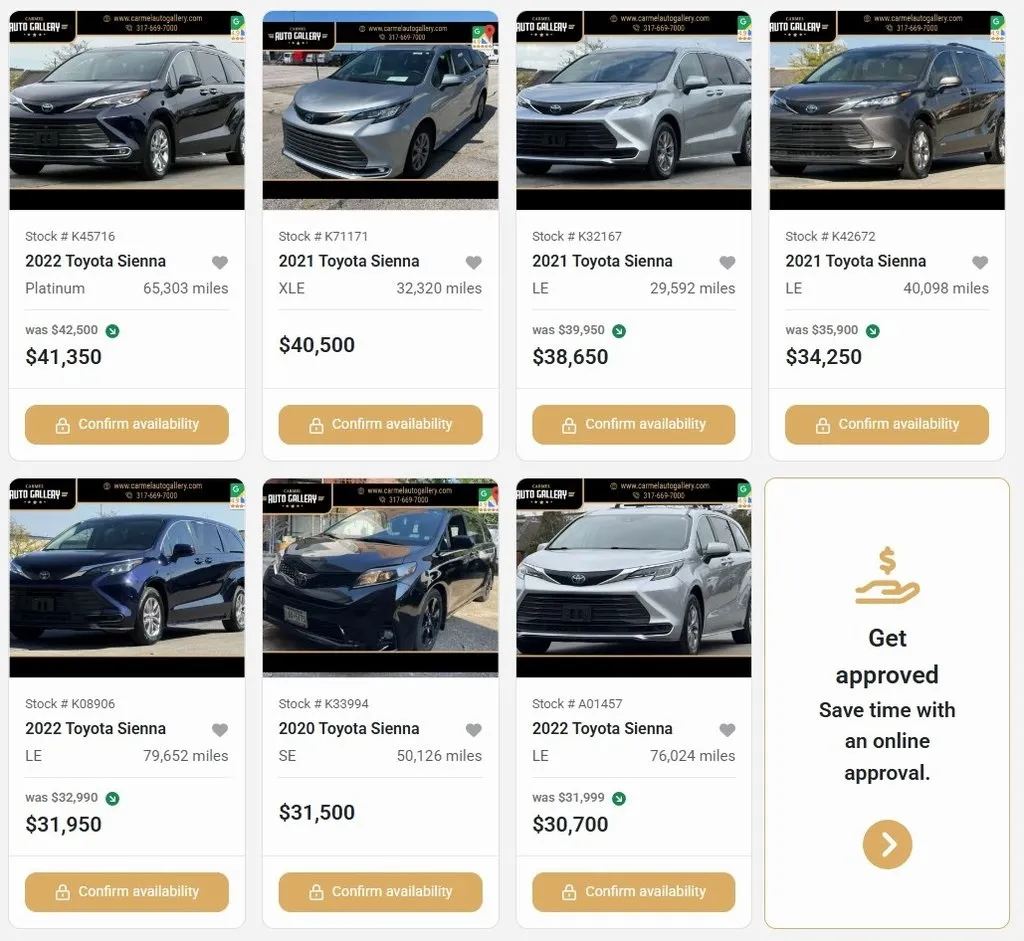Heart the stock A01457 Sienna LE
Screen dimensions: 1024x941
click(727, 730)
